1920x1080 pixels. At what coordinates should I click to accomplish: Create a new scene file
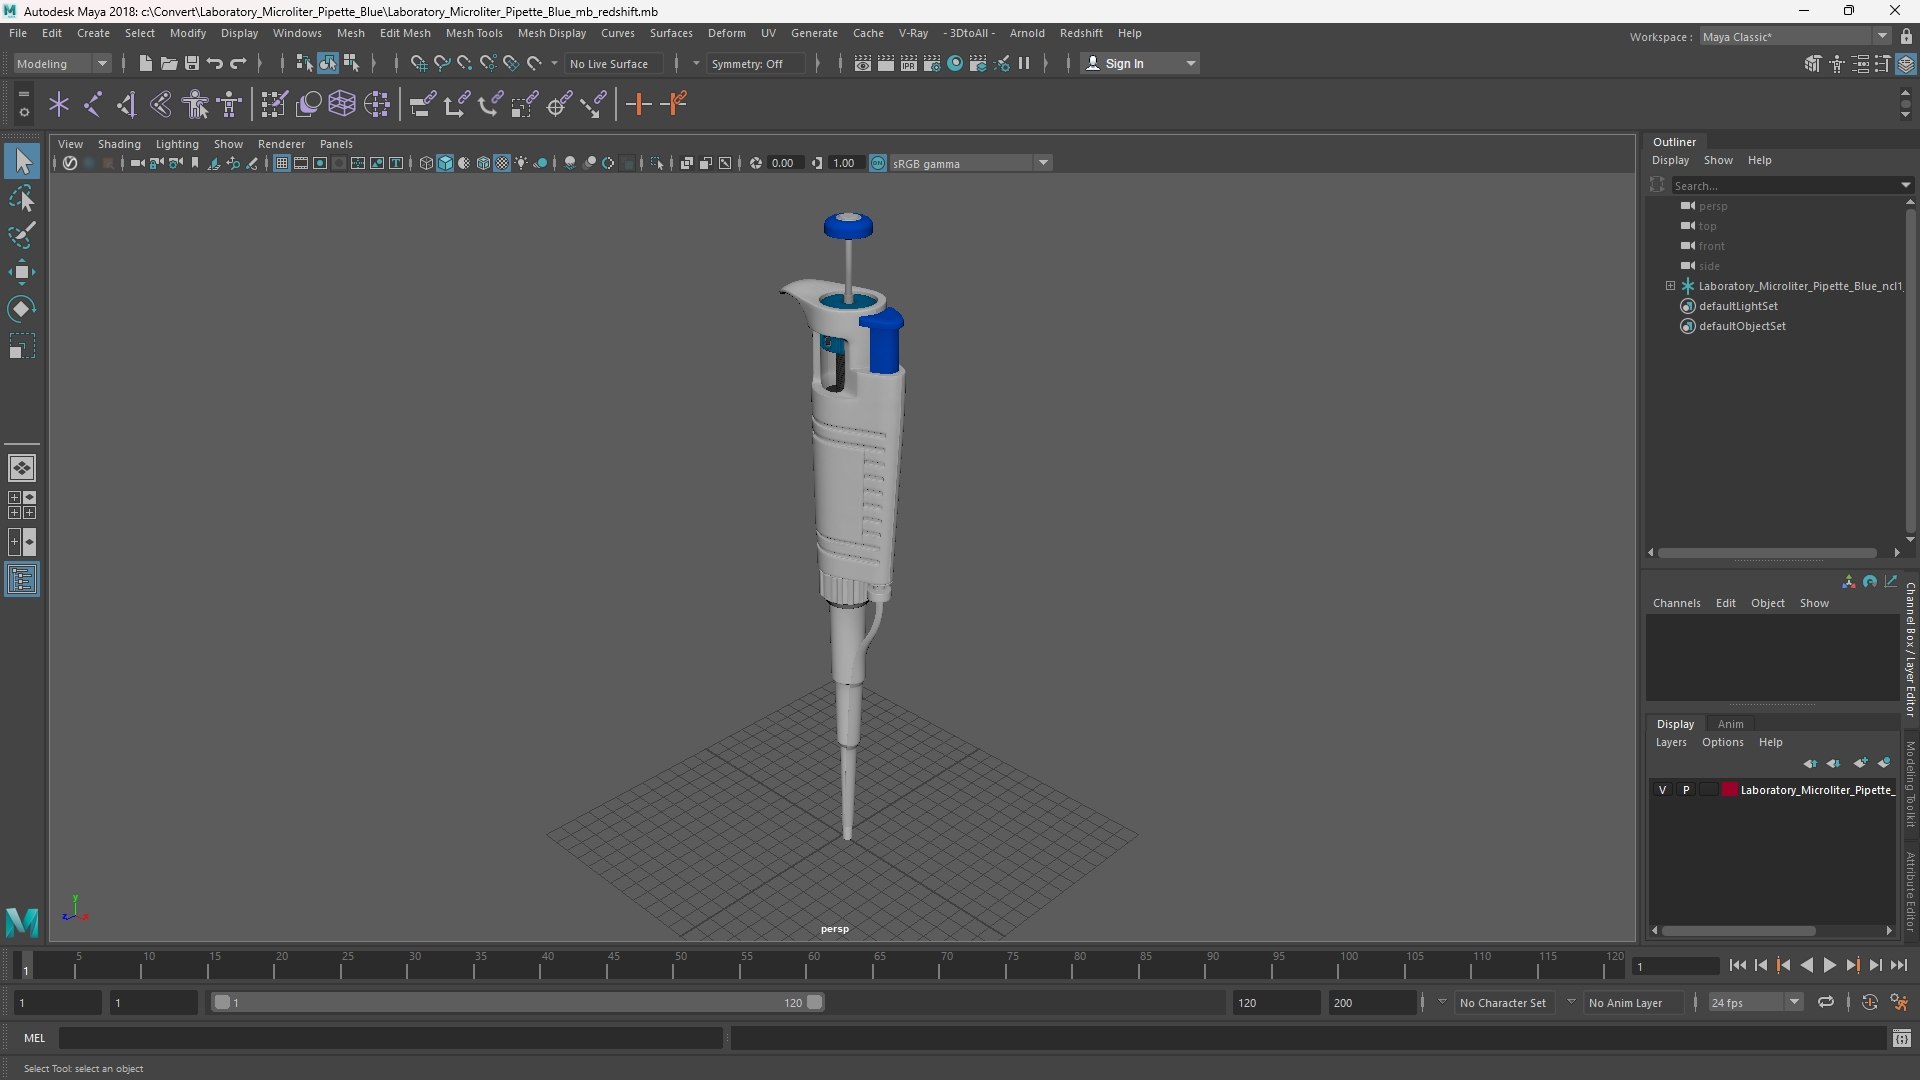[x=145, y=63]
